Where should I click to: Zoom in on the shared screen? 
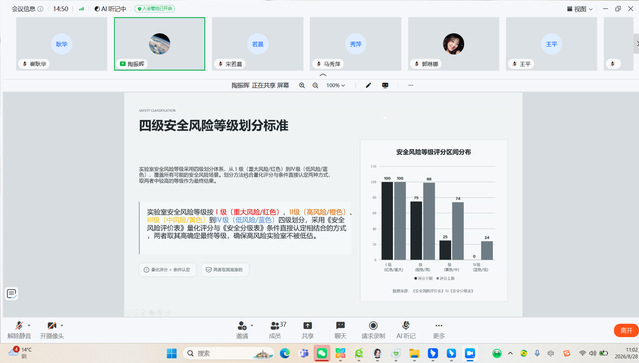(x=302, y=86)
